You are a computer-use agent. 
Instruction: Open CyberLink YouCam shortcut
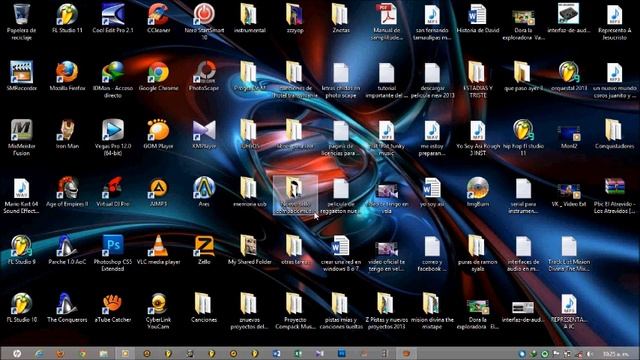tap(158, 311)
